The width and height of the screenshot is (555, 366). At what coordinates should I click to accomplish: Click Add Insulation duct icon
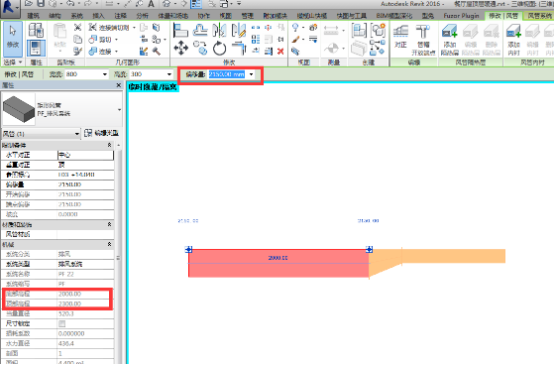coord(450,39)
